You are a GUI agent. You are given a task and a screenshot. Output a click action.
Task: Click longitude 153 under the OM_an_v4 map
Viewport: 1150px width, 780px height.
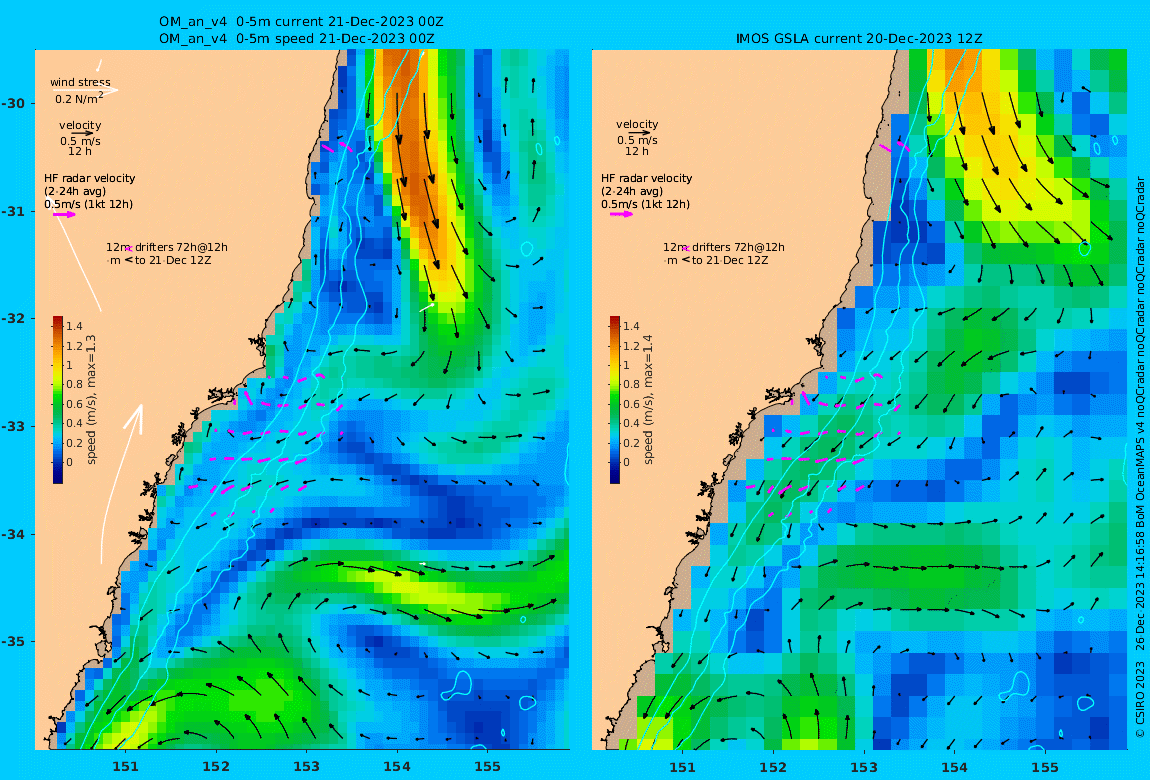307,767
